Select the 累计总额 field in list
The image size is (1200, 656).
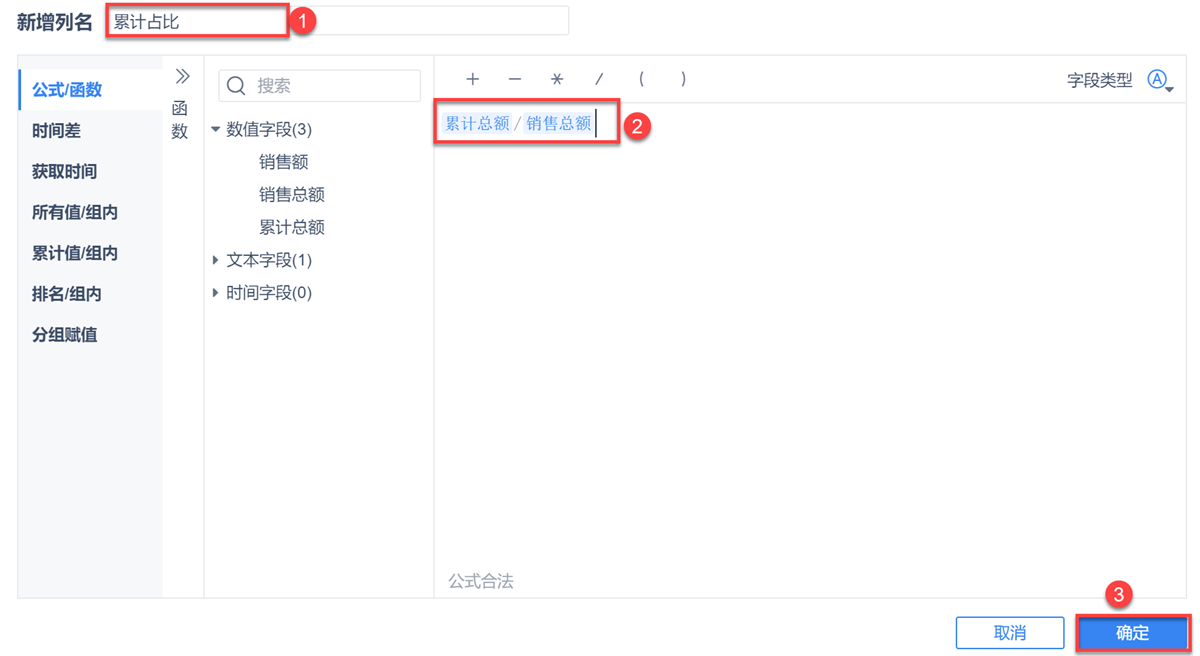click(292, 228)
